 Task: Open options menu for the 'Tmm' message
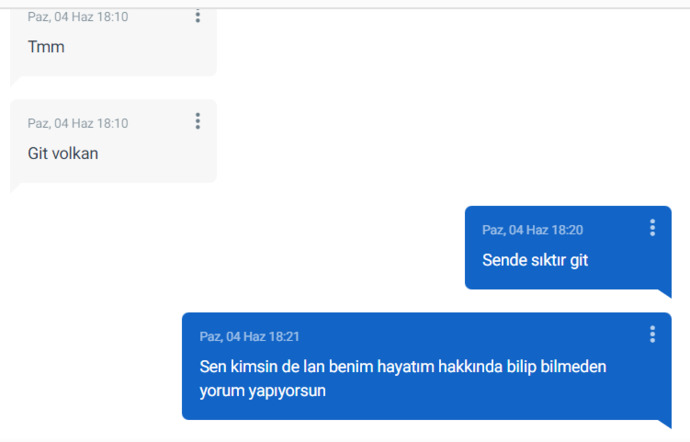pyautogui.click(x=198, y=16)
